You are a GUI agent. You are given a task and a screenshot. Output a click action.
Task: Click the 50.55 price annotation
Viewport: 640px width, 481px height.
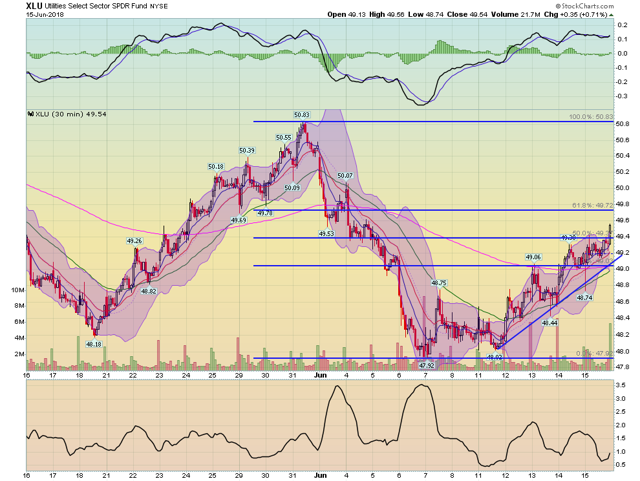[x=284, y=138]
